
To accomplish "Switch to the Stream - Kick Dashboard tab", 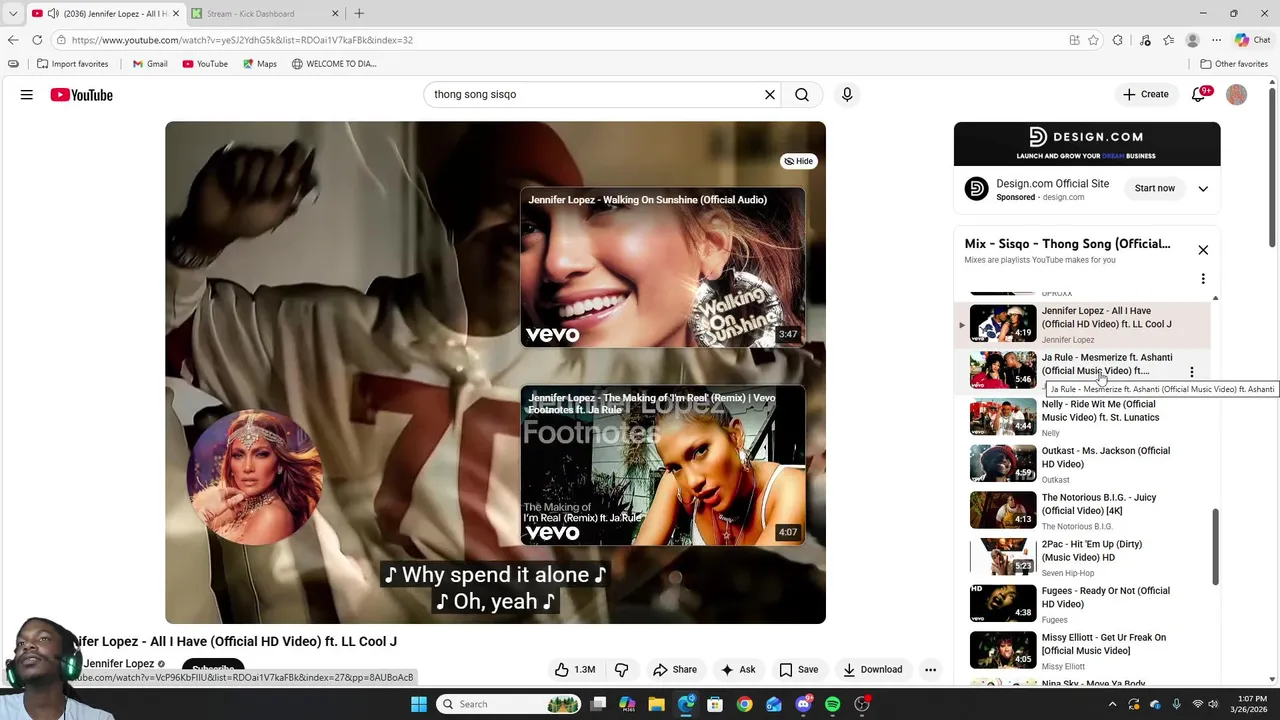I will [x=265, y=14].
